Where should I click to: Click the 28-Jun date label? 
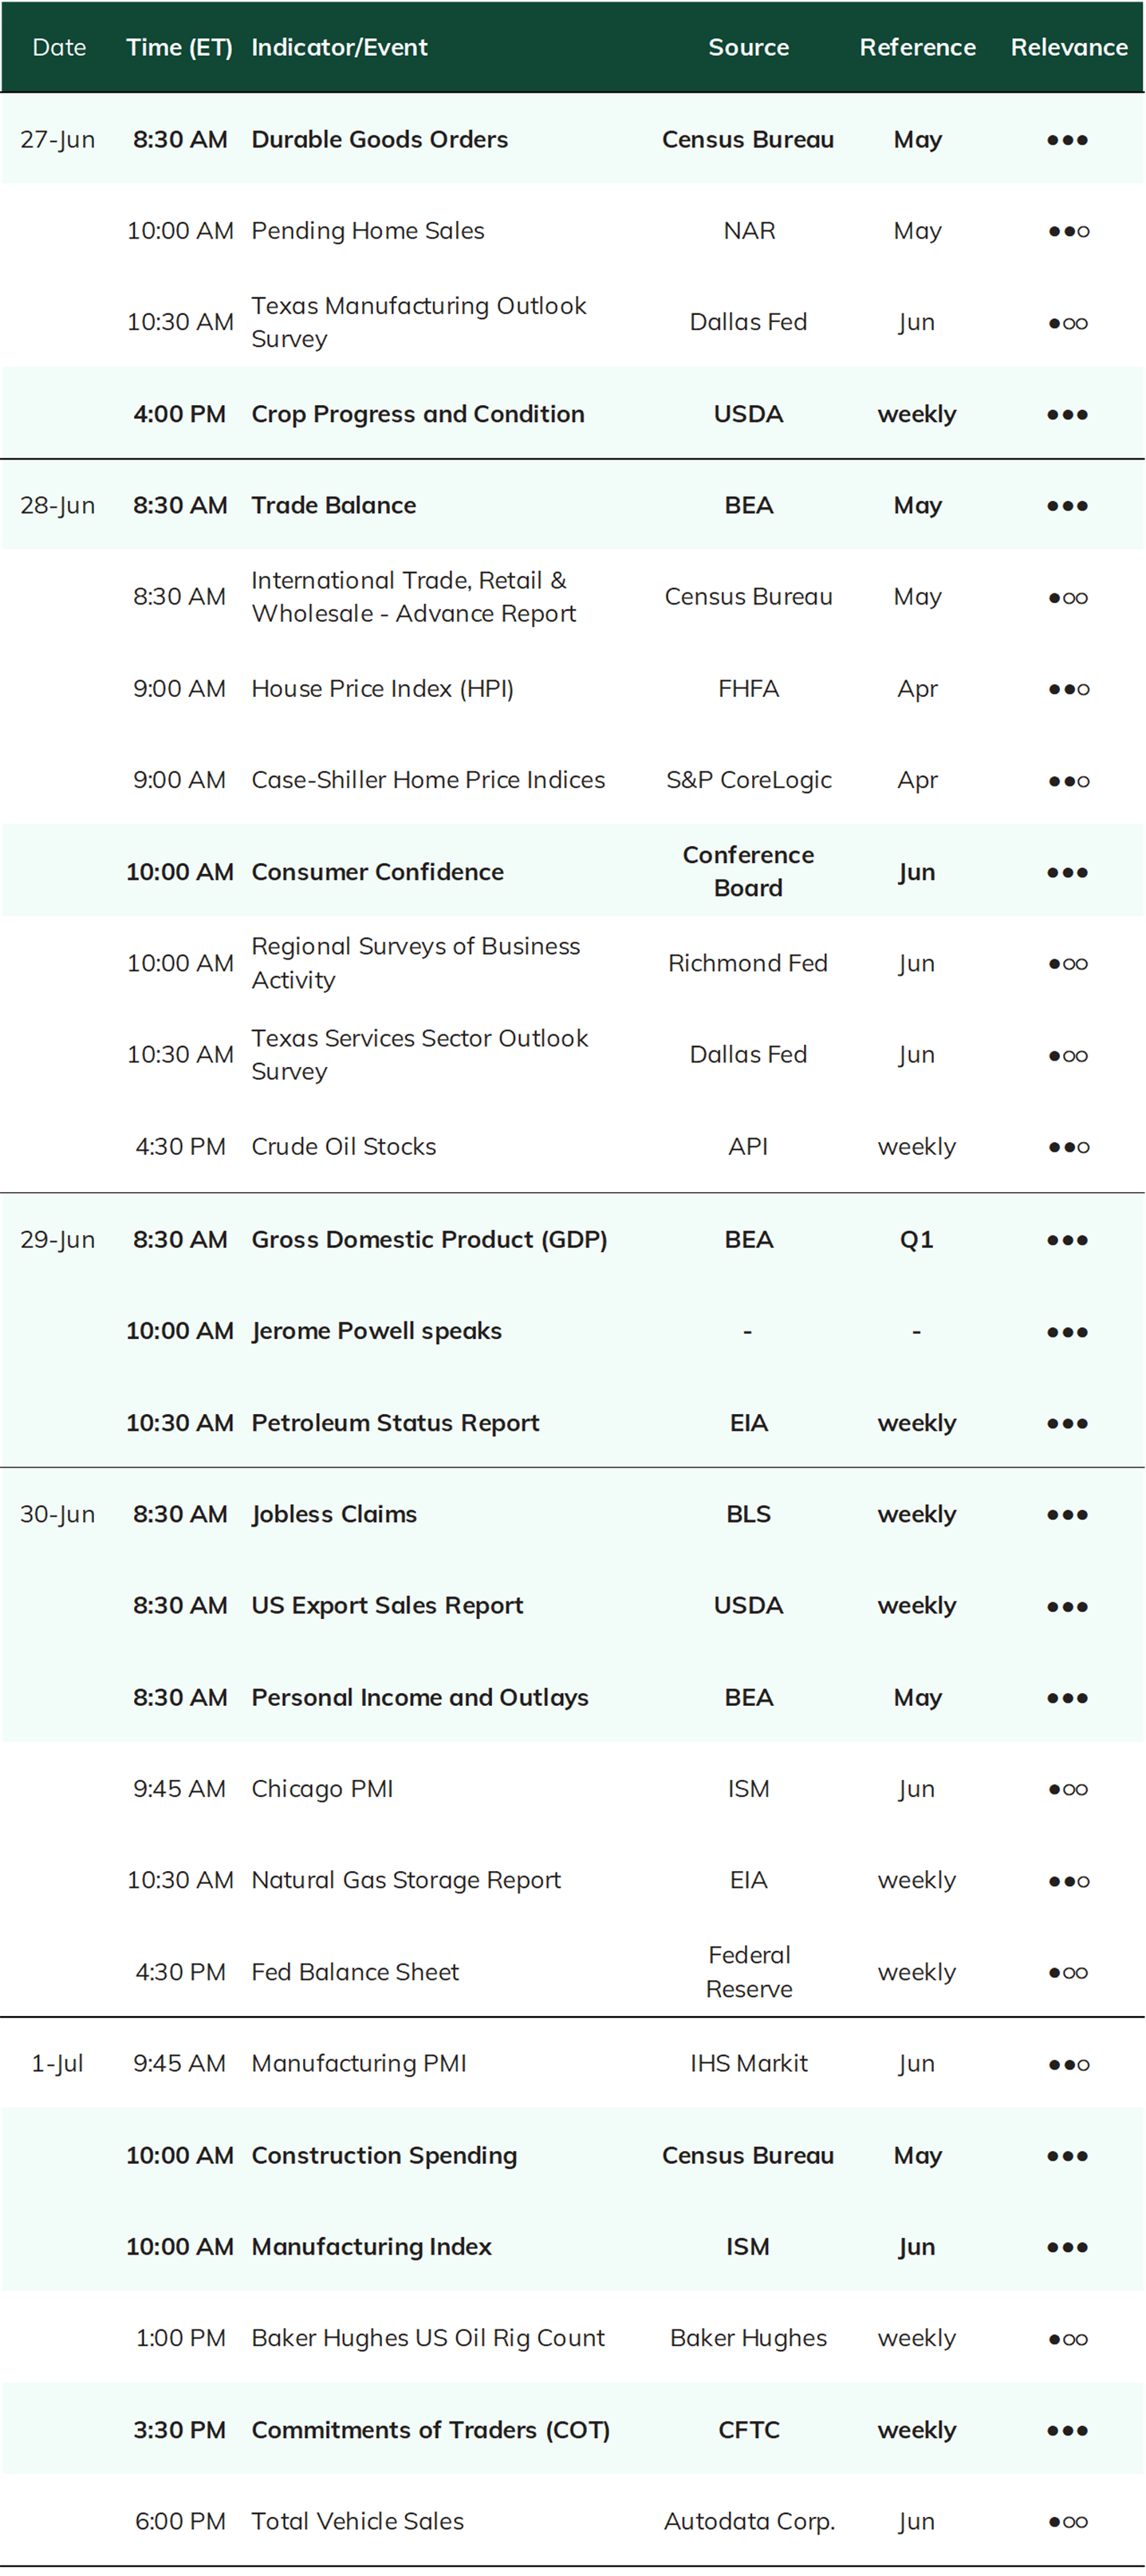[x=57, y=505]
